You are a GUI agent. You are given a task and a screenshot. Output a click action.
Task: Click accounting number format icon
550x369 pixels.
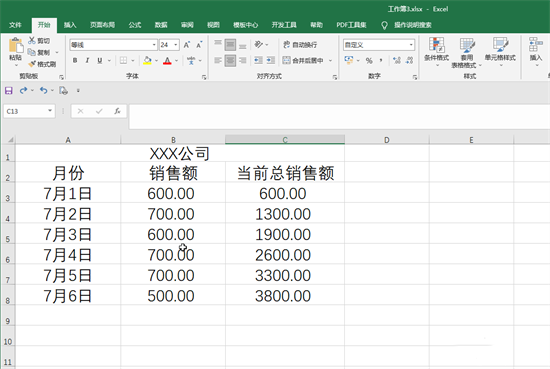click(x=349, y=60)
